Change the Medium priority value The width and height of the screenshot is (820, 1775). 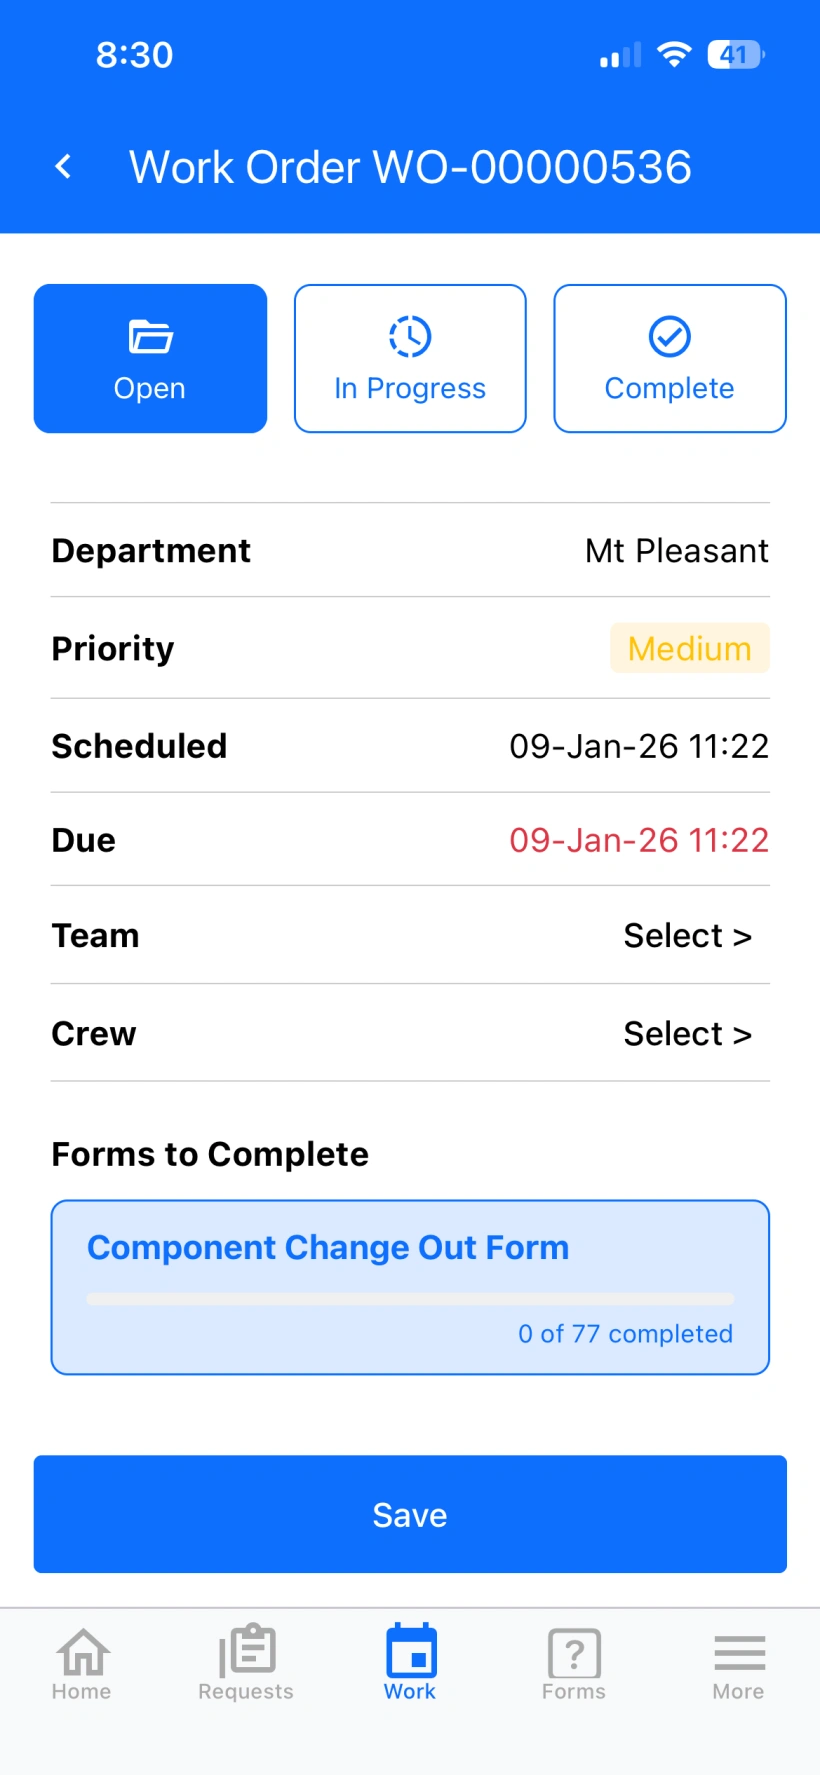coord(689,649)
